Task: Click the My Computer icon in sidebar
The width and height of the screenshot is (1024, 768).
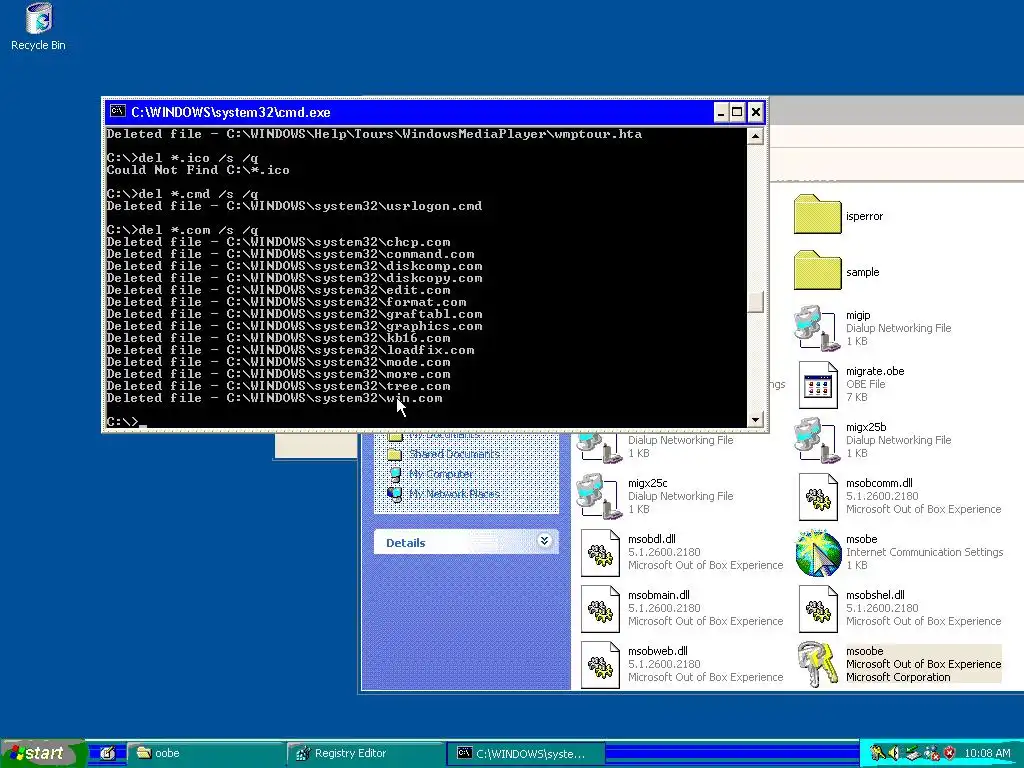Action: 395,473
